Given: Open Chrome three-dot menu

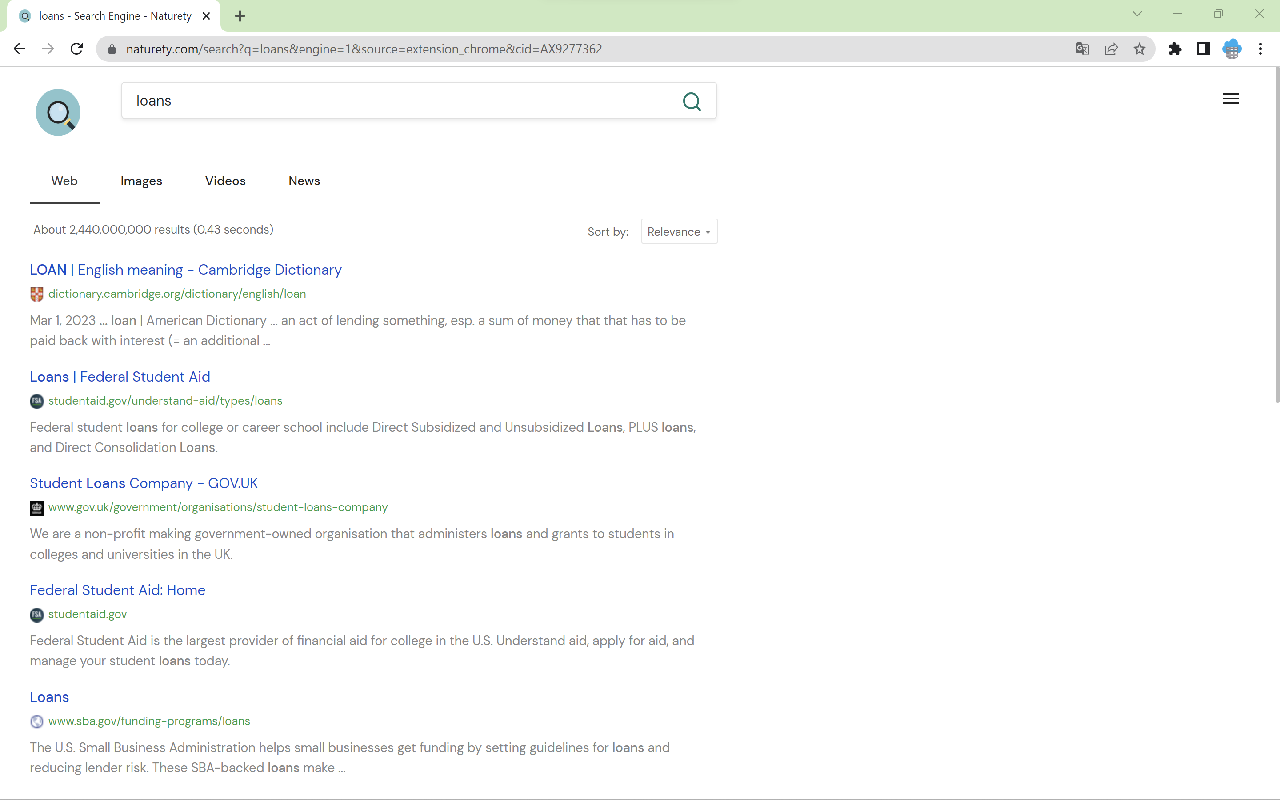Looking at the screenshot, I should click(x=1260, y=48).
